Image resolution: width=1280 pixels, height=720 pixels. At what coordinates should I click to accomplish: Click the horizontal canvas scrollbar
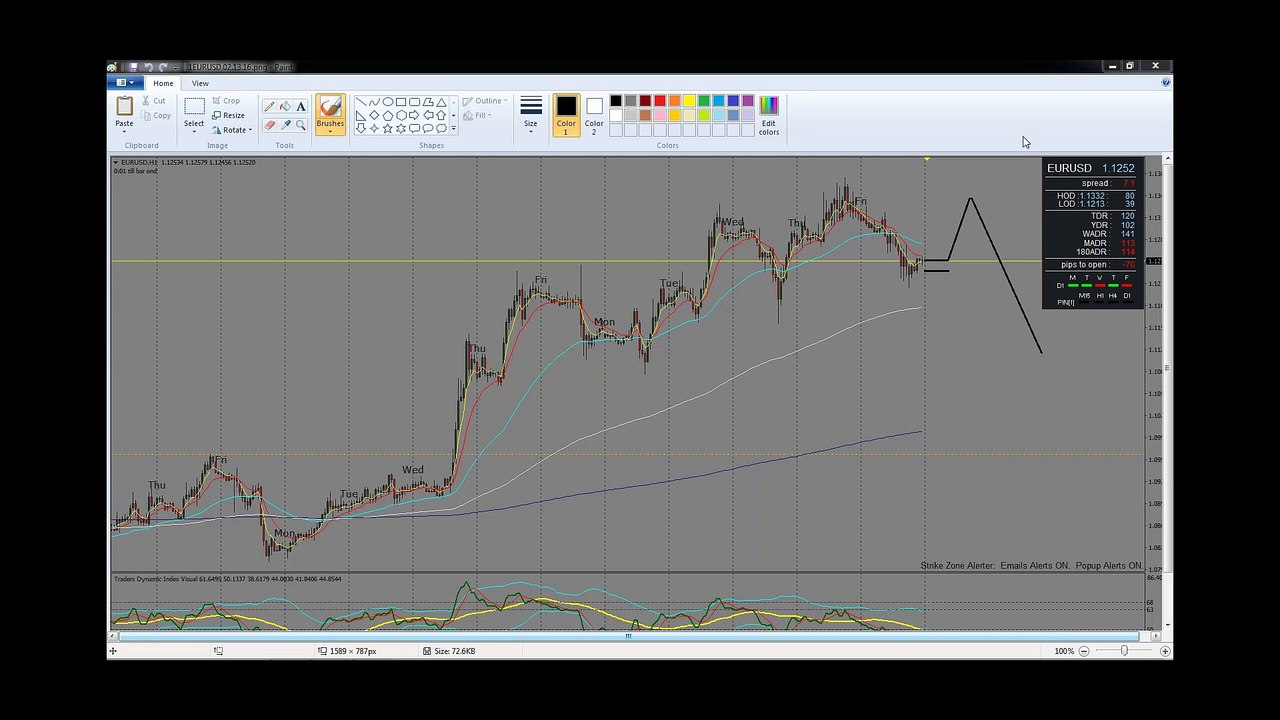pos(628,636)
